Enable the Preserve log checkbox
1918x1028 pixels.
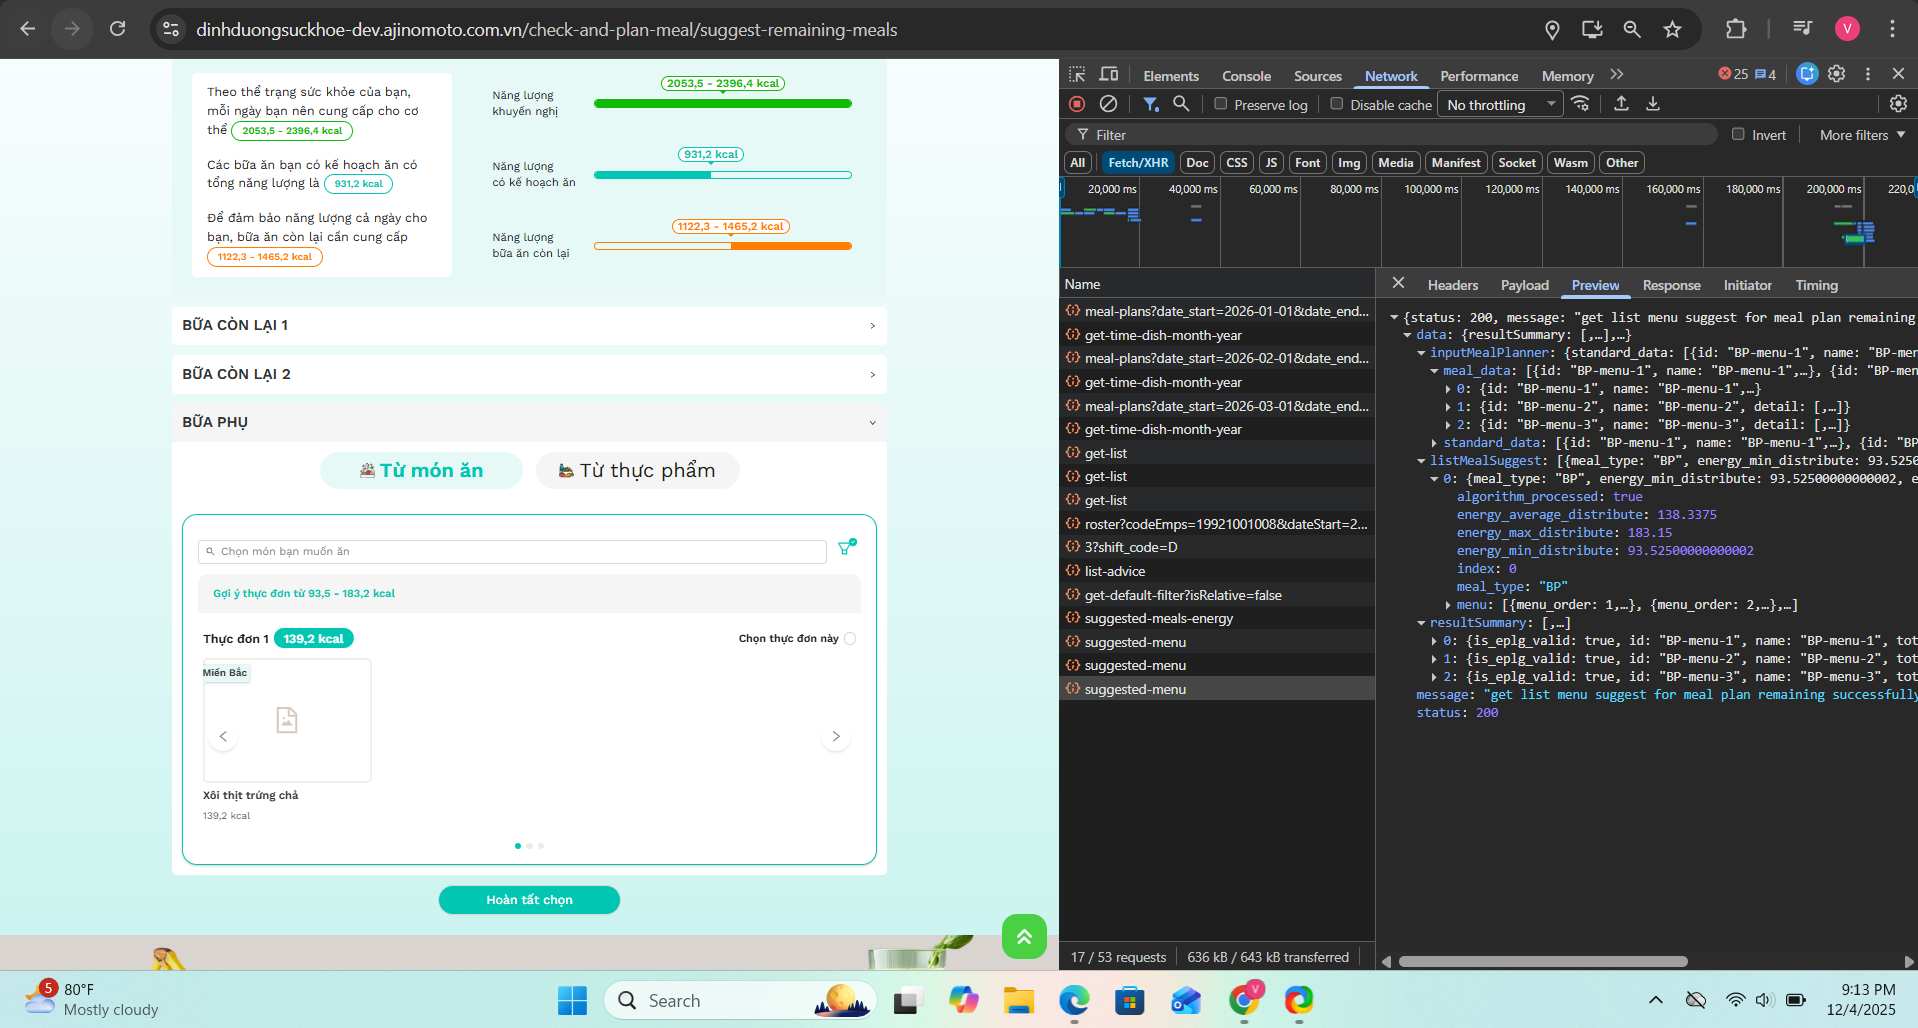(1221, 104)
